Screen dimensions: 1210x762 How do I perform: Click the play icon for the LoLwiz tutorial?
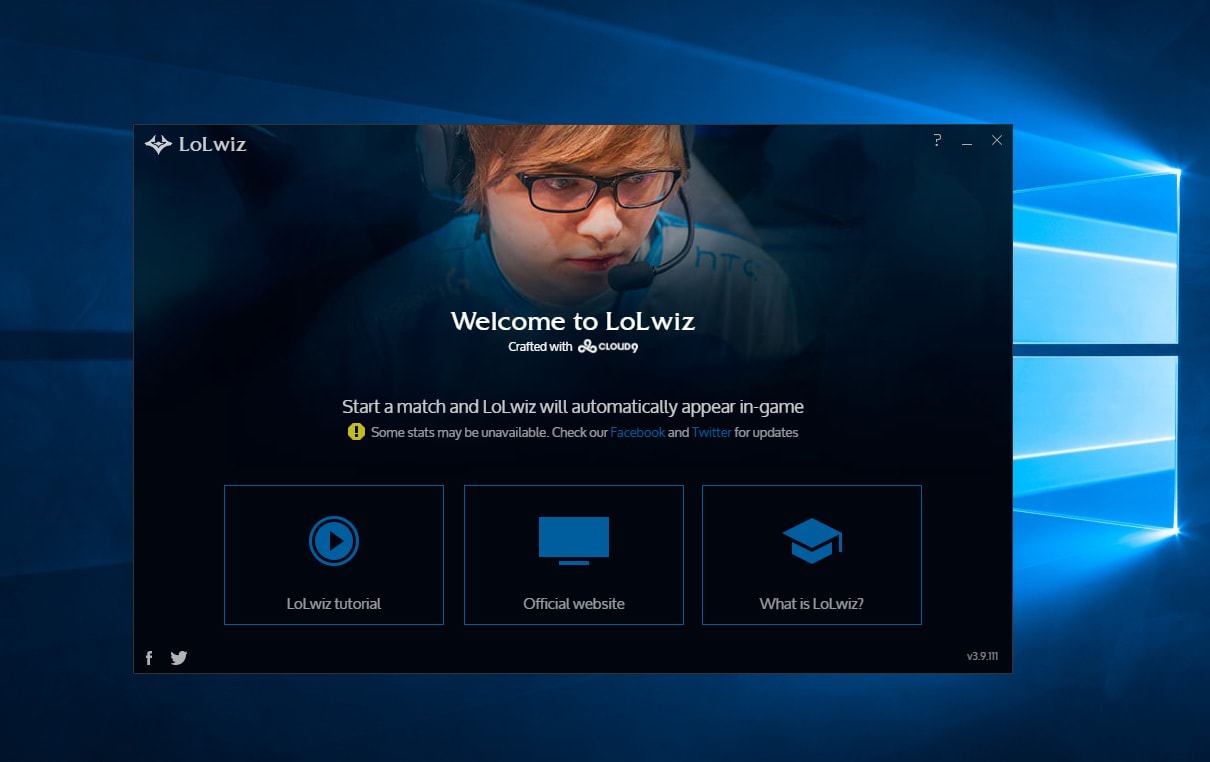[333, 541]
